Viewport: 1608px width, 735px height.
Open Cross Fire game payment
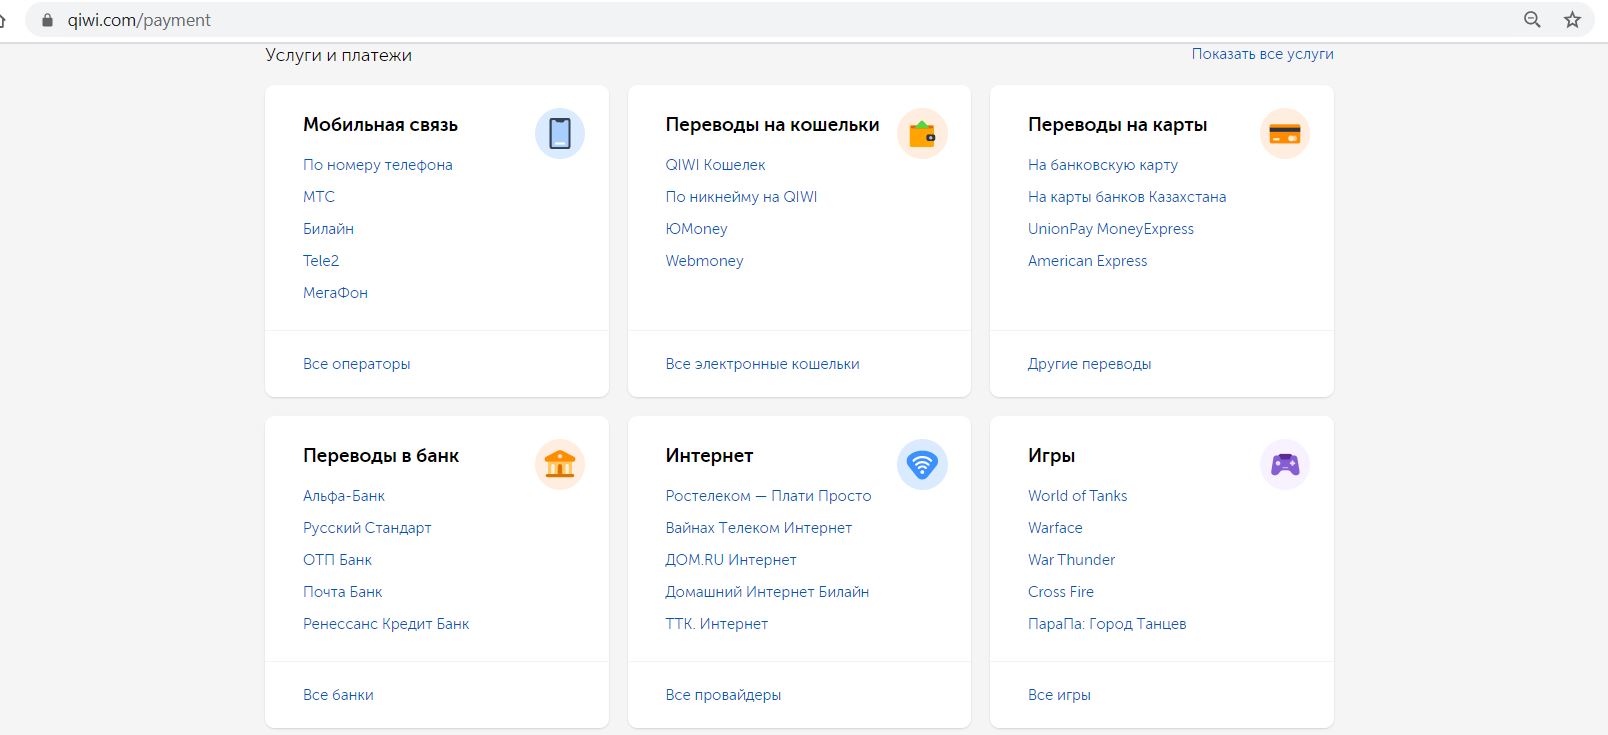(x=1061, y=592)
